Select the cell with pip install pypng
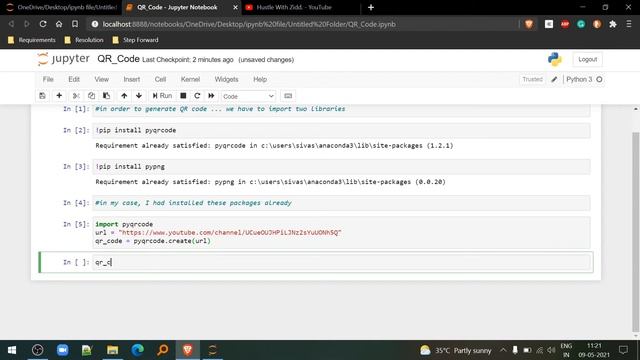The image size is (640, 360). tap(341, 167)
